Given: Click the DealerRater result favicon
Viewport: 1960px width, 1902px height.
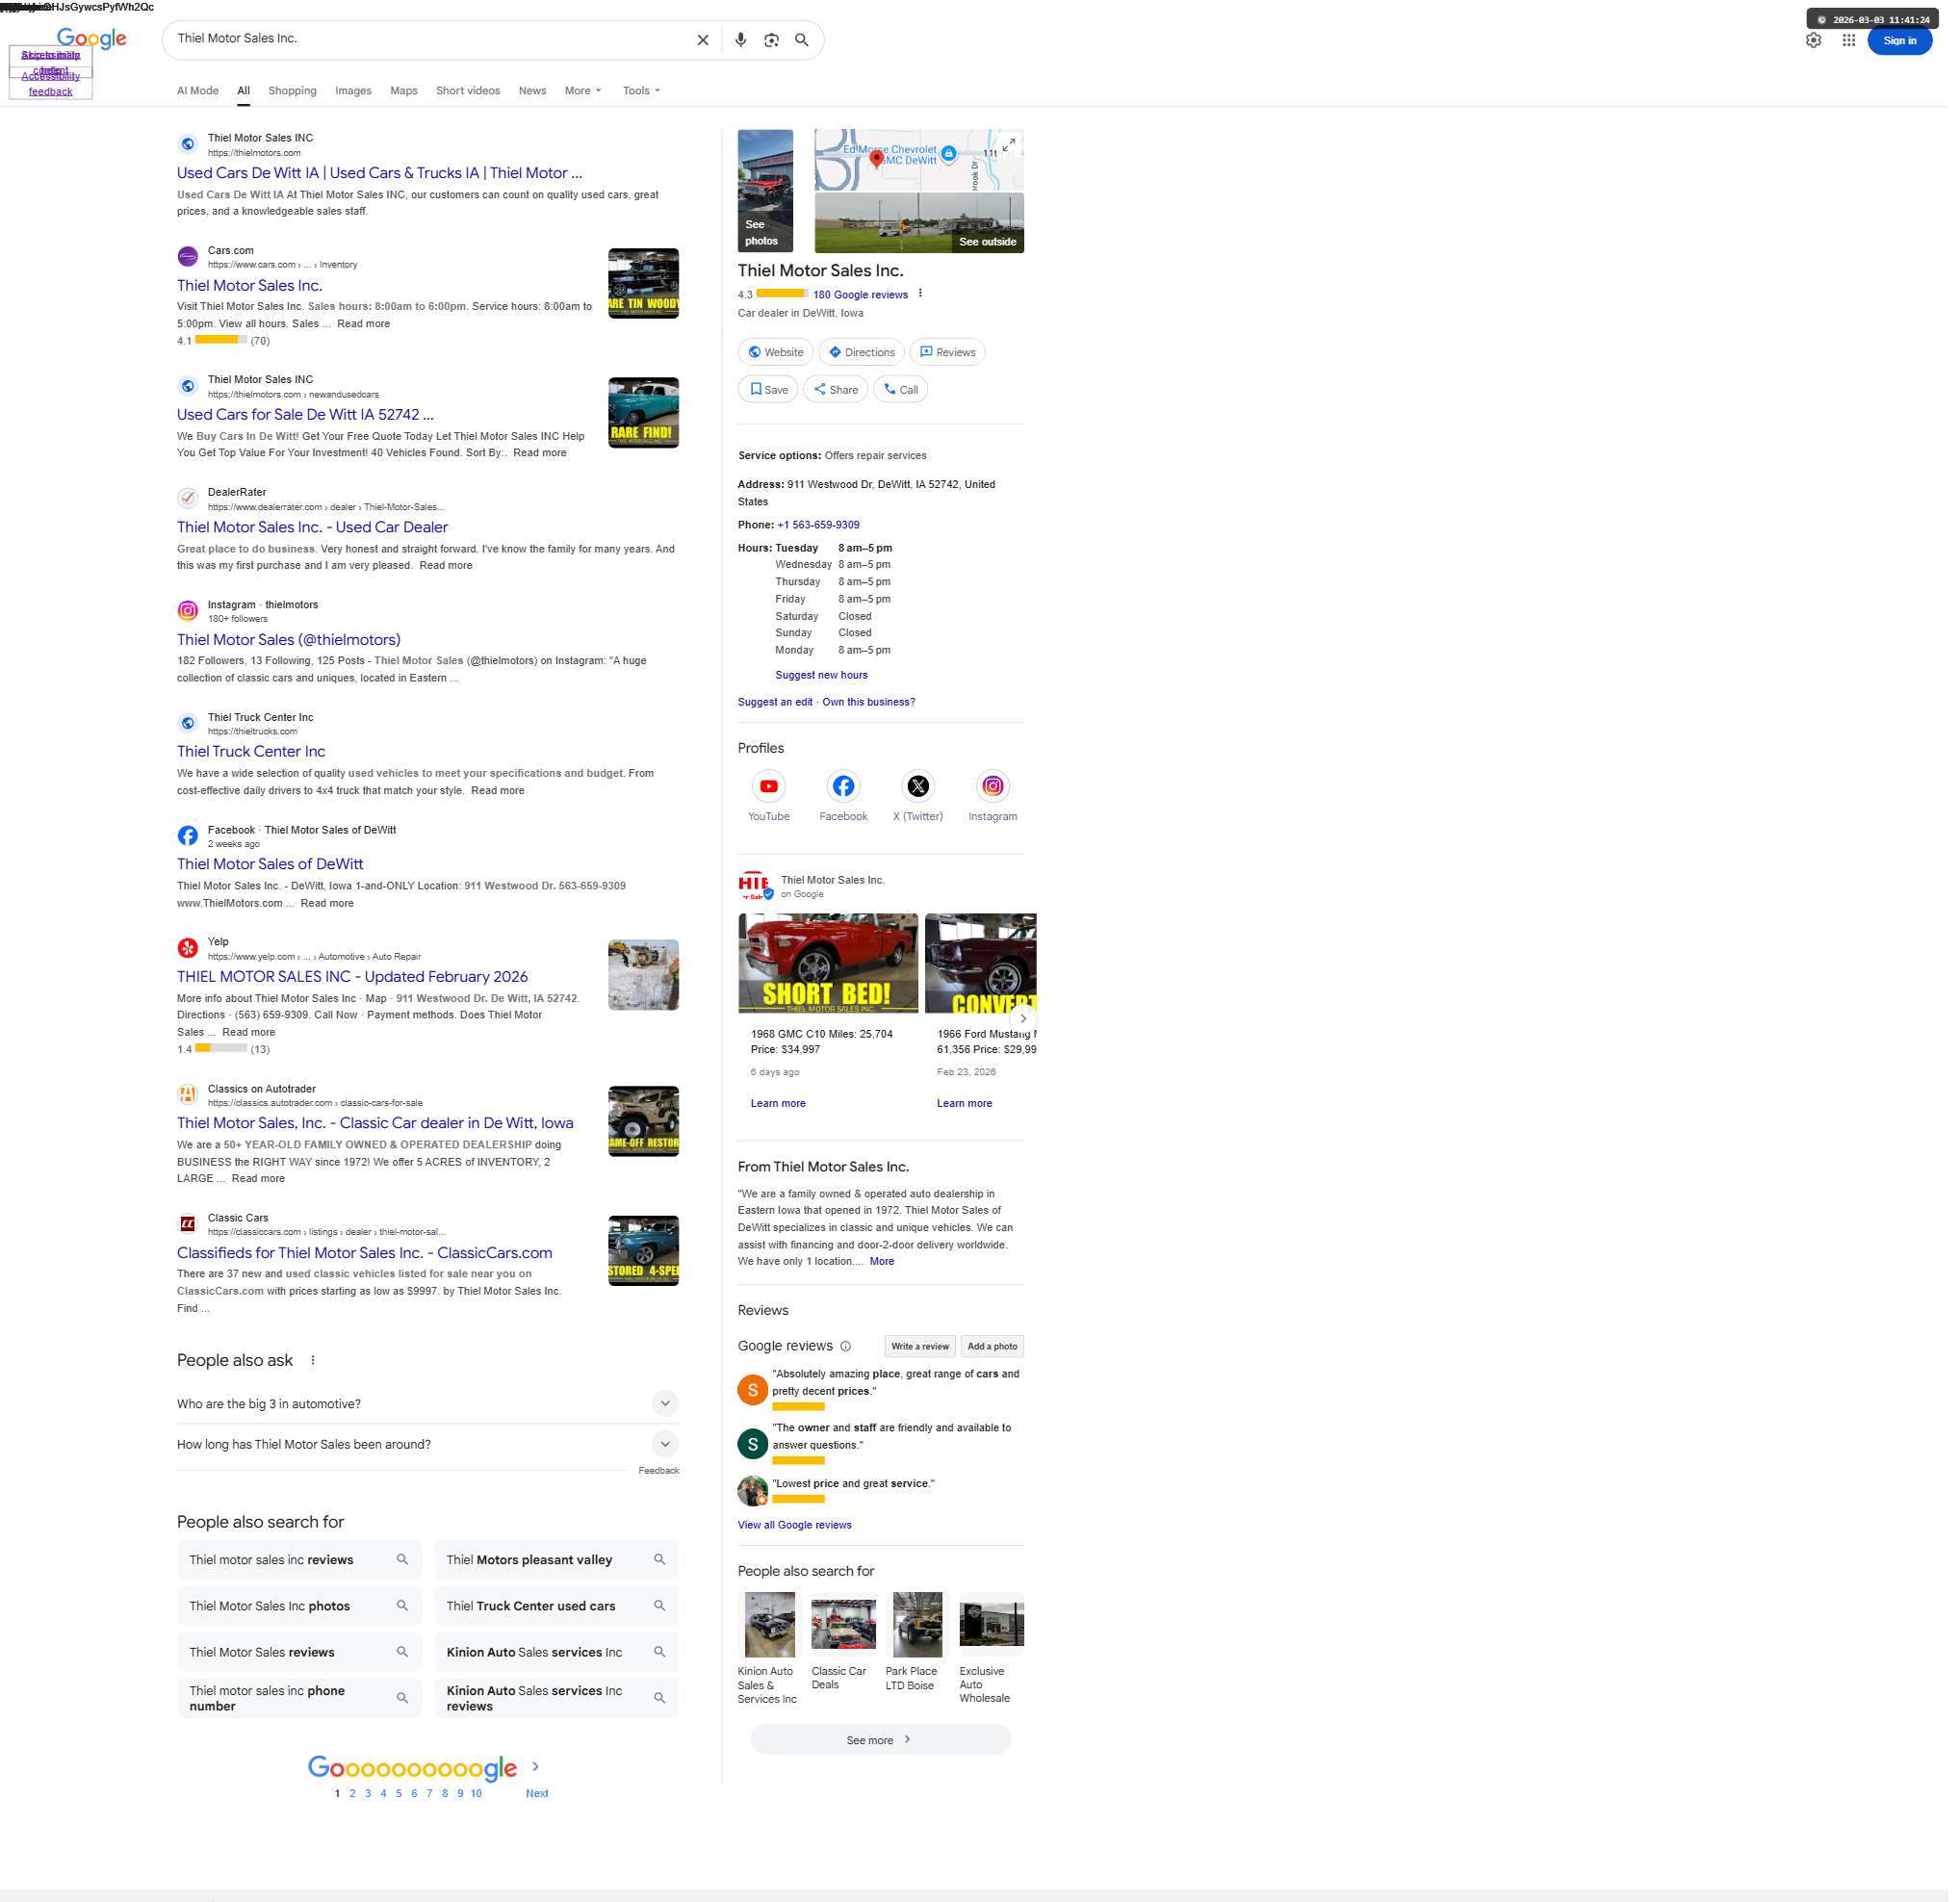Looking at the screenshot, I should point(187,498).
